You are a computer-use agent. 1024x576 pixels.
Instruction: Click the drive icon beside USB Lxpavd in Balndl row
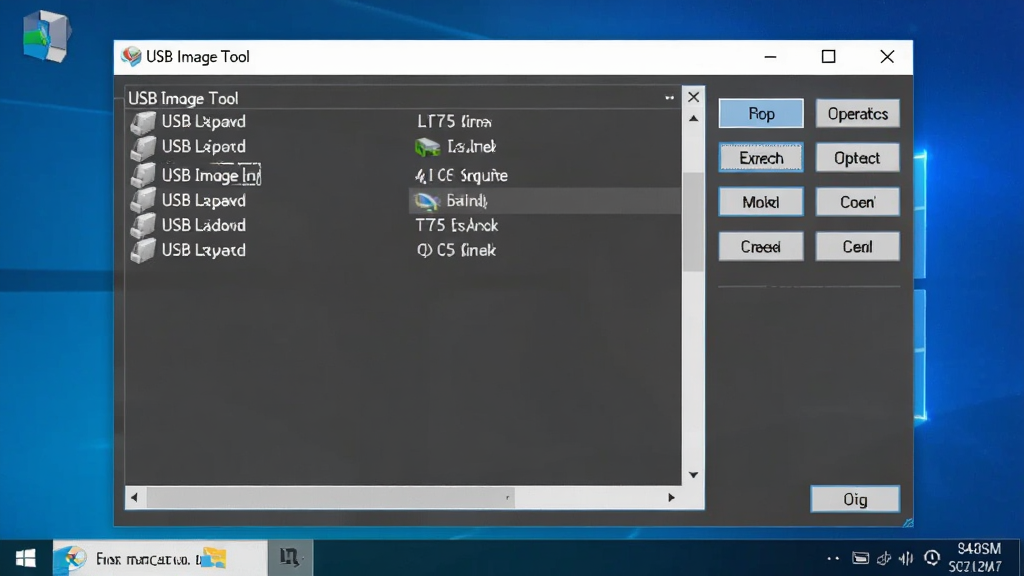[x=143, y=200]
